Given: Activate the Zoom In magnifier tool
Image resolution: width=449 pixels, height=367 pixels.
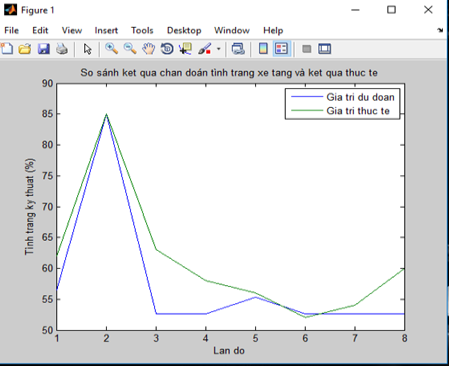Looking at the screenshot, I should pyautogui.click(x=111, y=49).
